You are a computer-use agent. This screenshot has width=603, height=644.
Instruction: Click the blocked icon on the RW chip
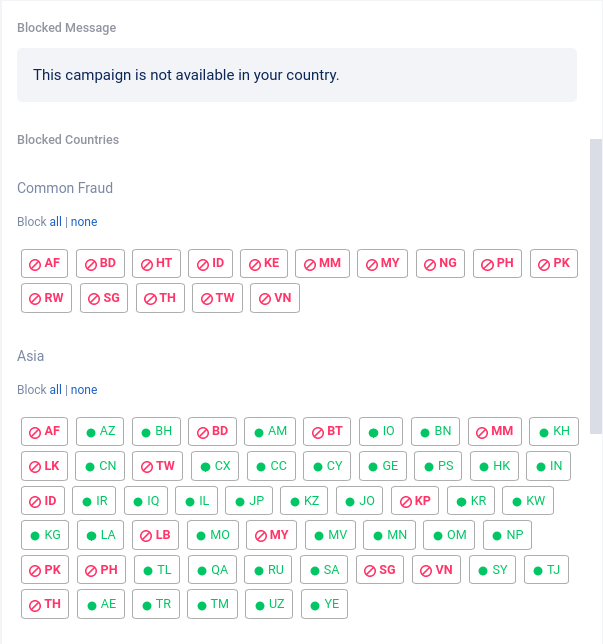(35, 299)
